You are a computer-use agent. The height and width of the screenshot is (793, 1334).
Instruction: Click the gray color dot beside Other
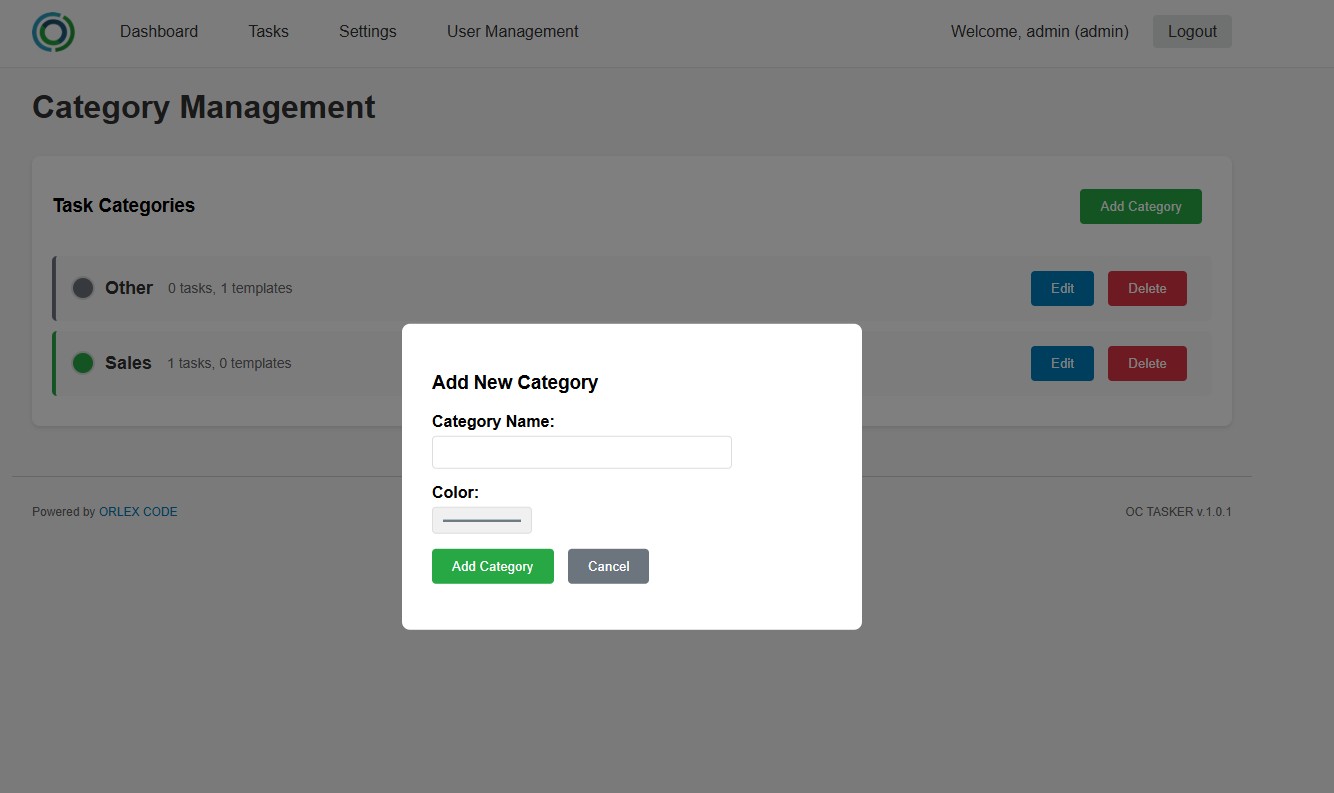pos(83,288)
